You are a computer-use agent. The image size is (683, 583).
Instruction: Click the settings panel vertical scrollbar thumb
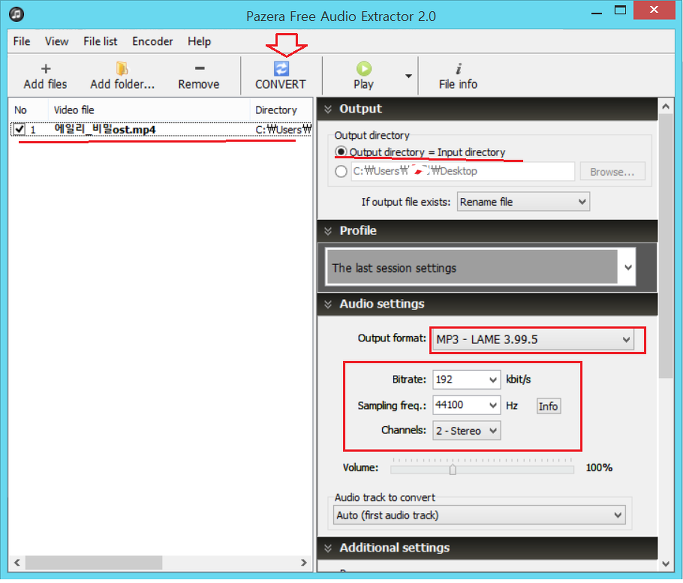666,246
